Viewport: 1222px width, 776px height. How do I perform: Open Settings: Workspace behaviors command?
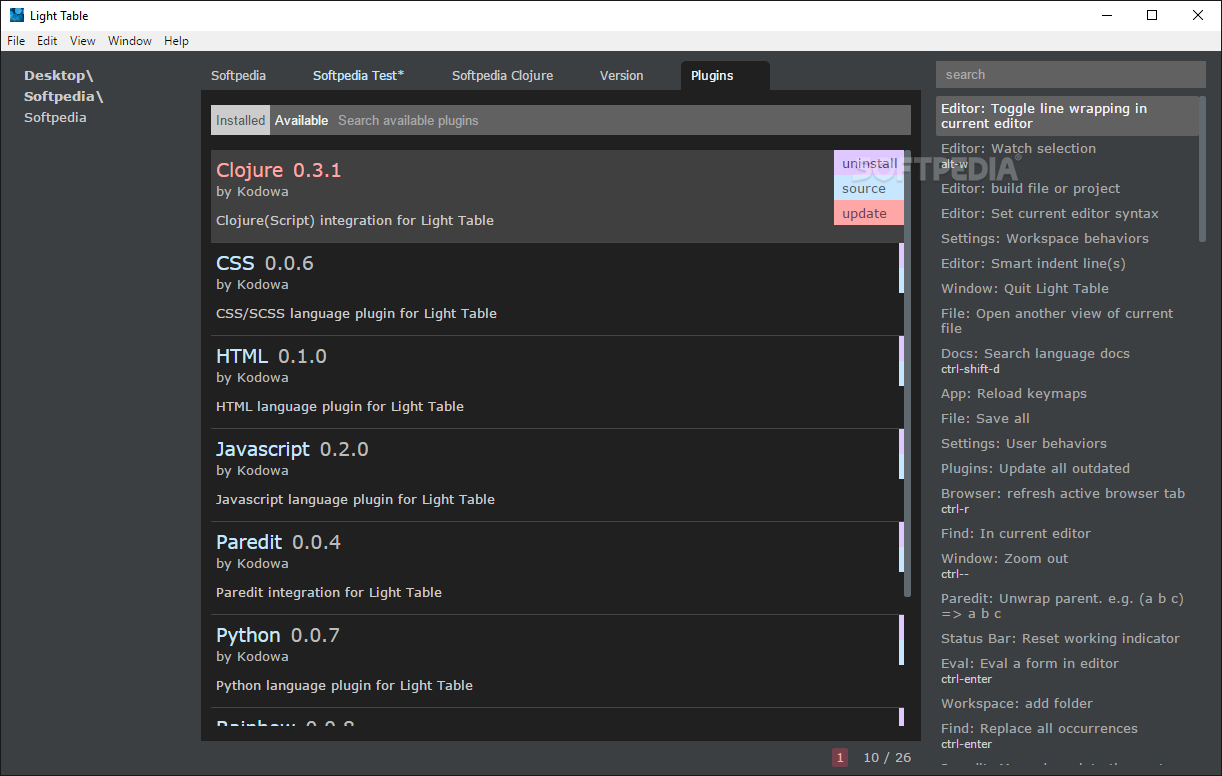click(x=1068, y=238)
